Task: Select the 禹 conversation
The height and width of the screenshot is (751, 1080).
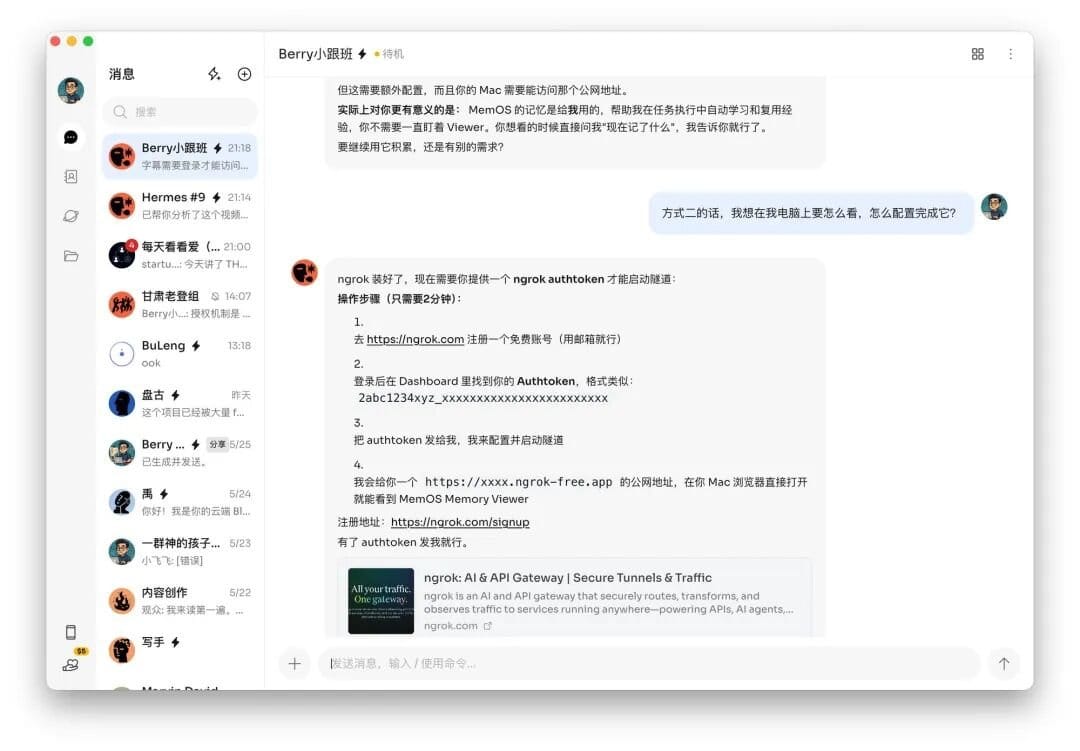Action: [180, 502]
